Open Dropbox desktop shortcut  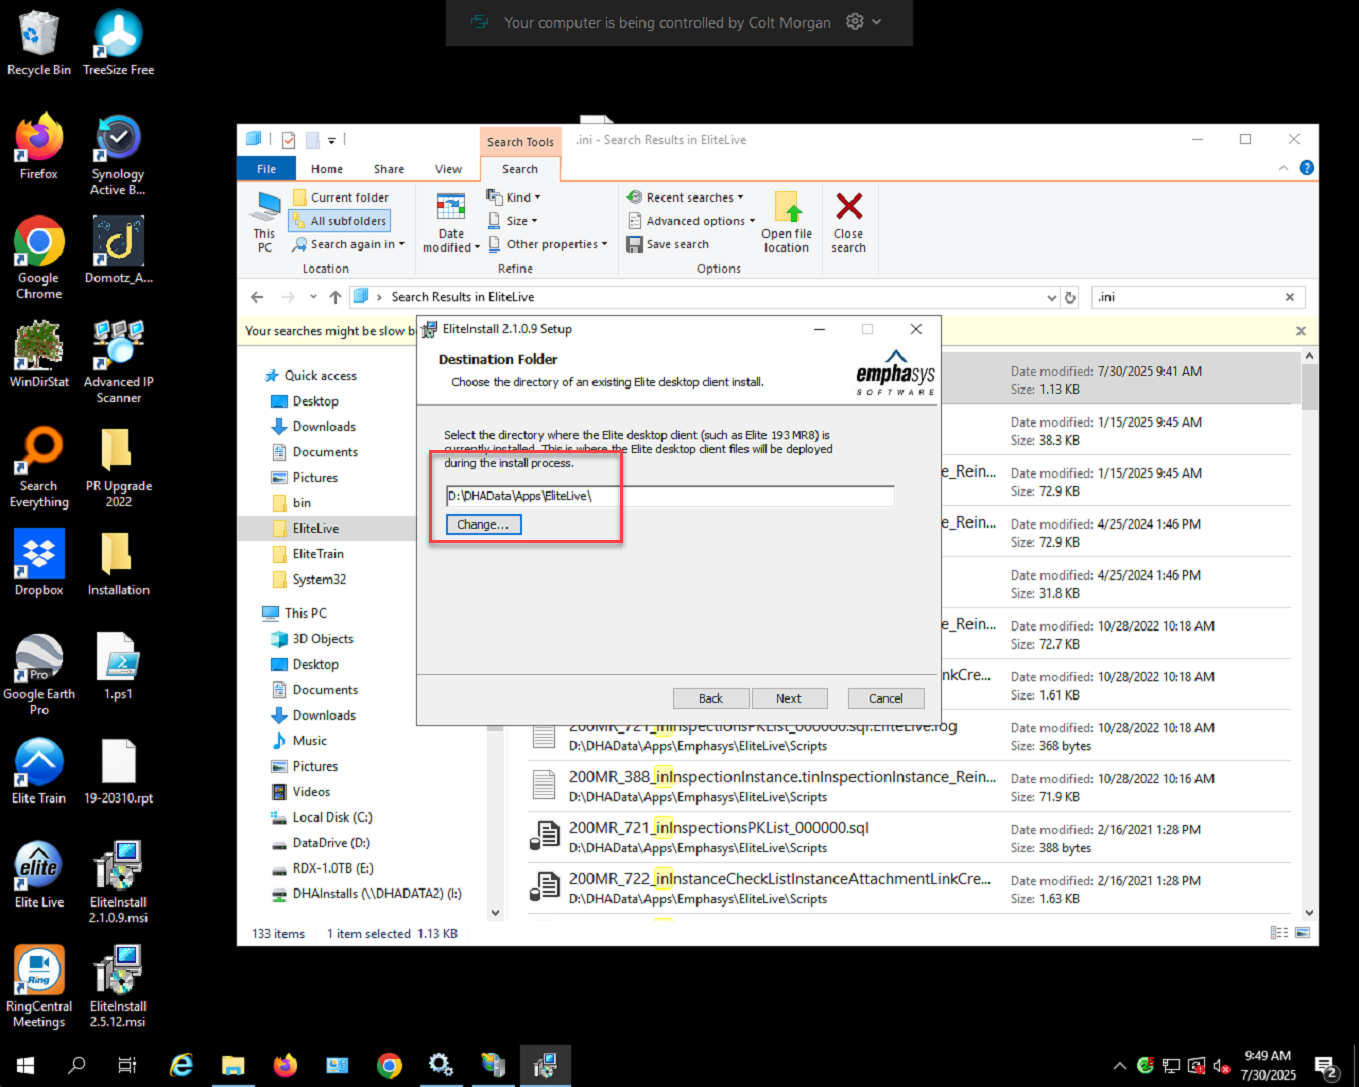[x=38, y=563]
